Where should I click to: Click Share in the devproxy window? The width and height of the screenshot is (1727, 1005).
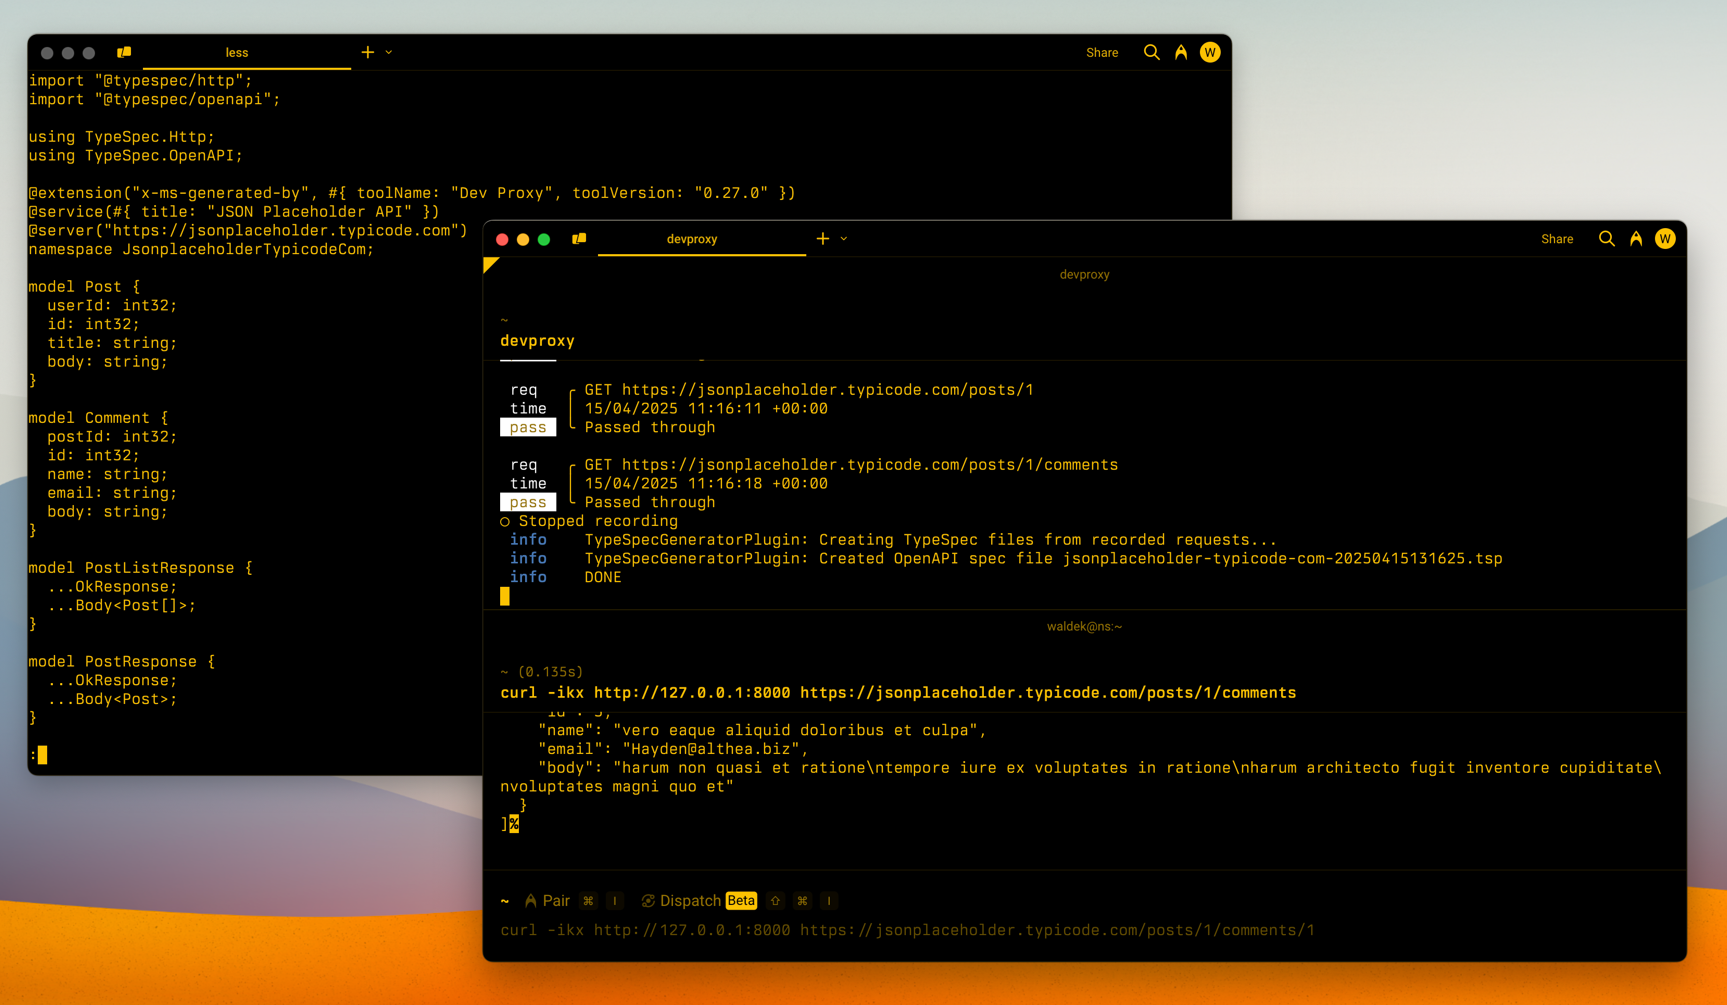(x=1556, y=239)
